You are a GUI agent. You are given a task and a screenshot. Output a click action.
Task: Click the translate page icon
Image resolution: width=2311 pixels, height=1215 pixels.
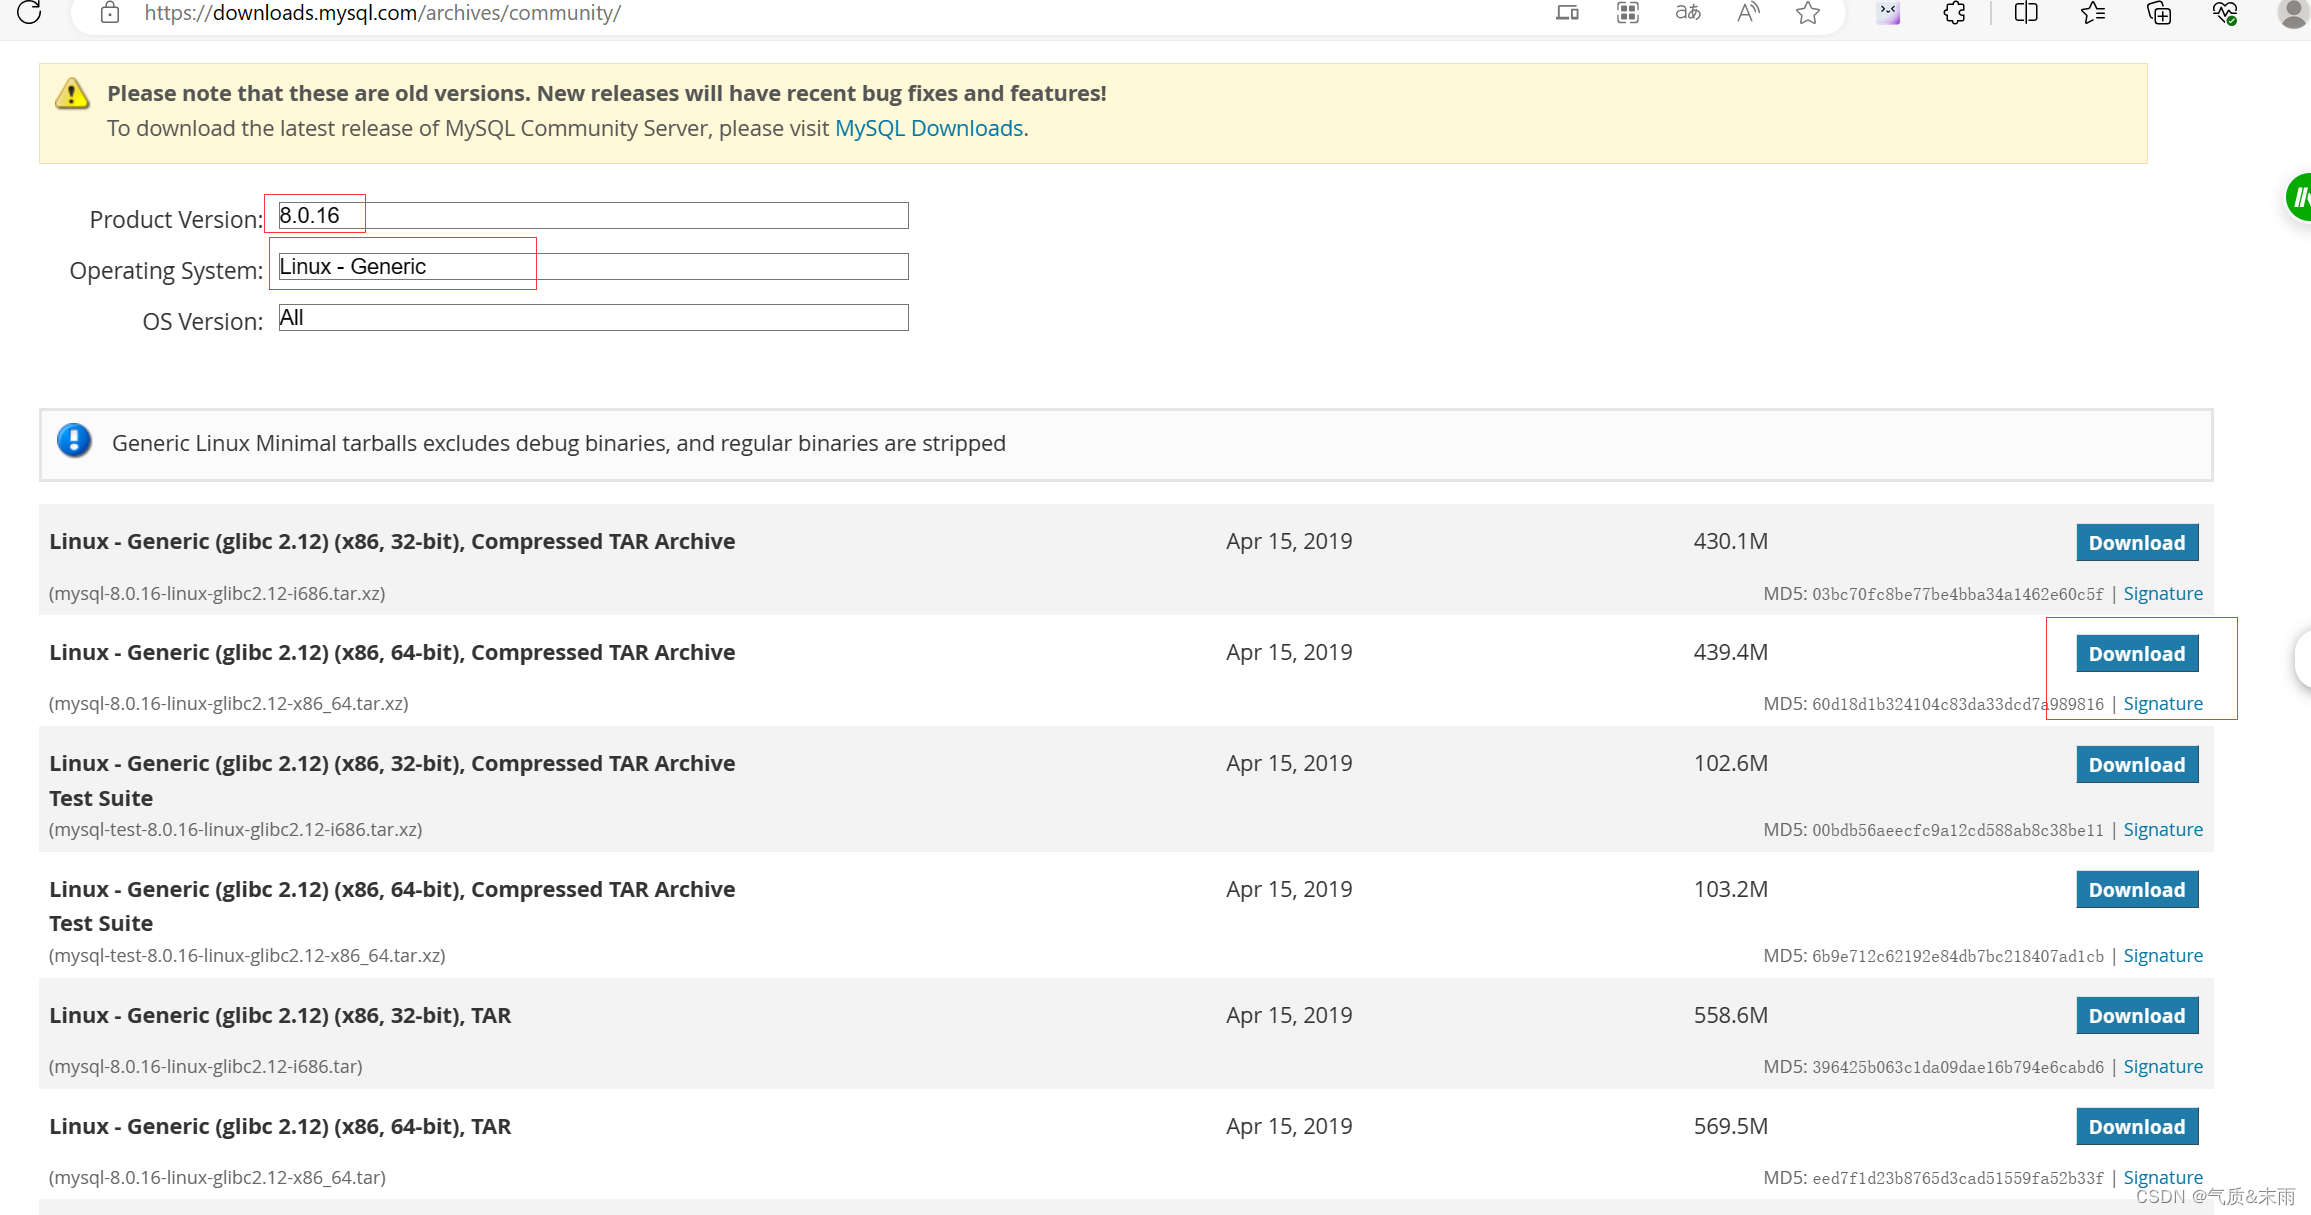coord(1688,13)
